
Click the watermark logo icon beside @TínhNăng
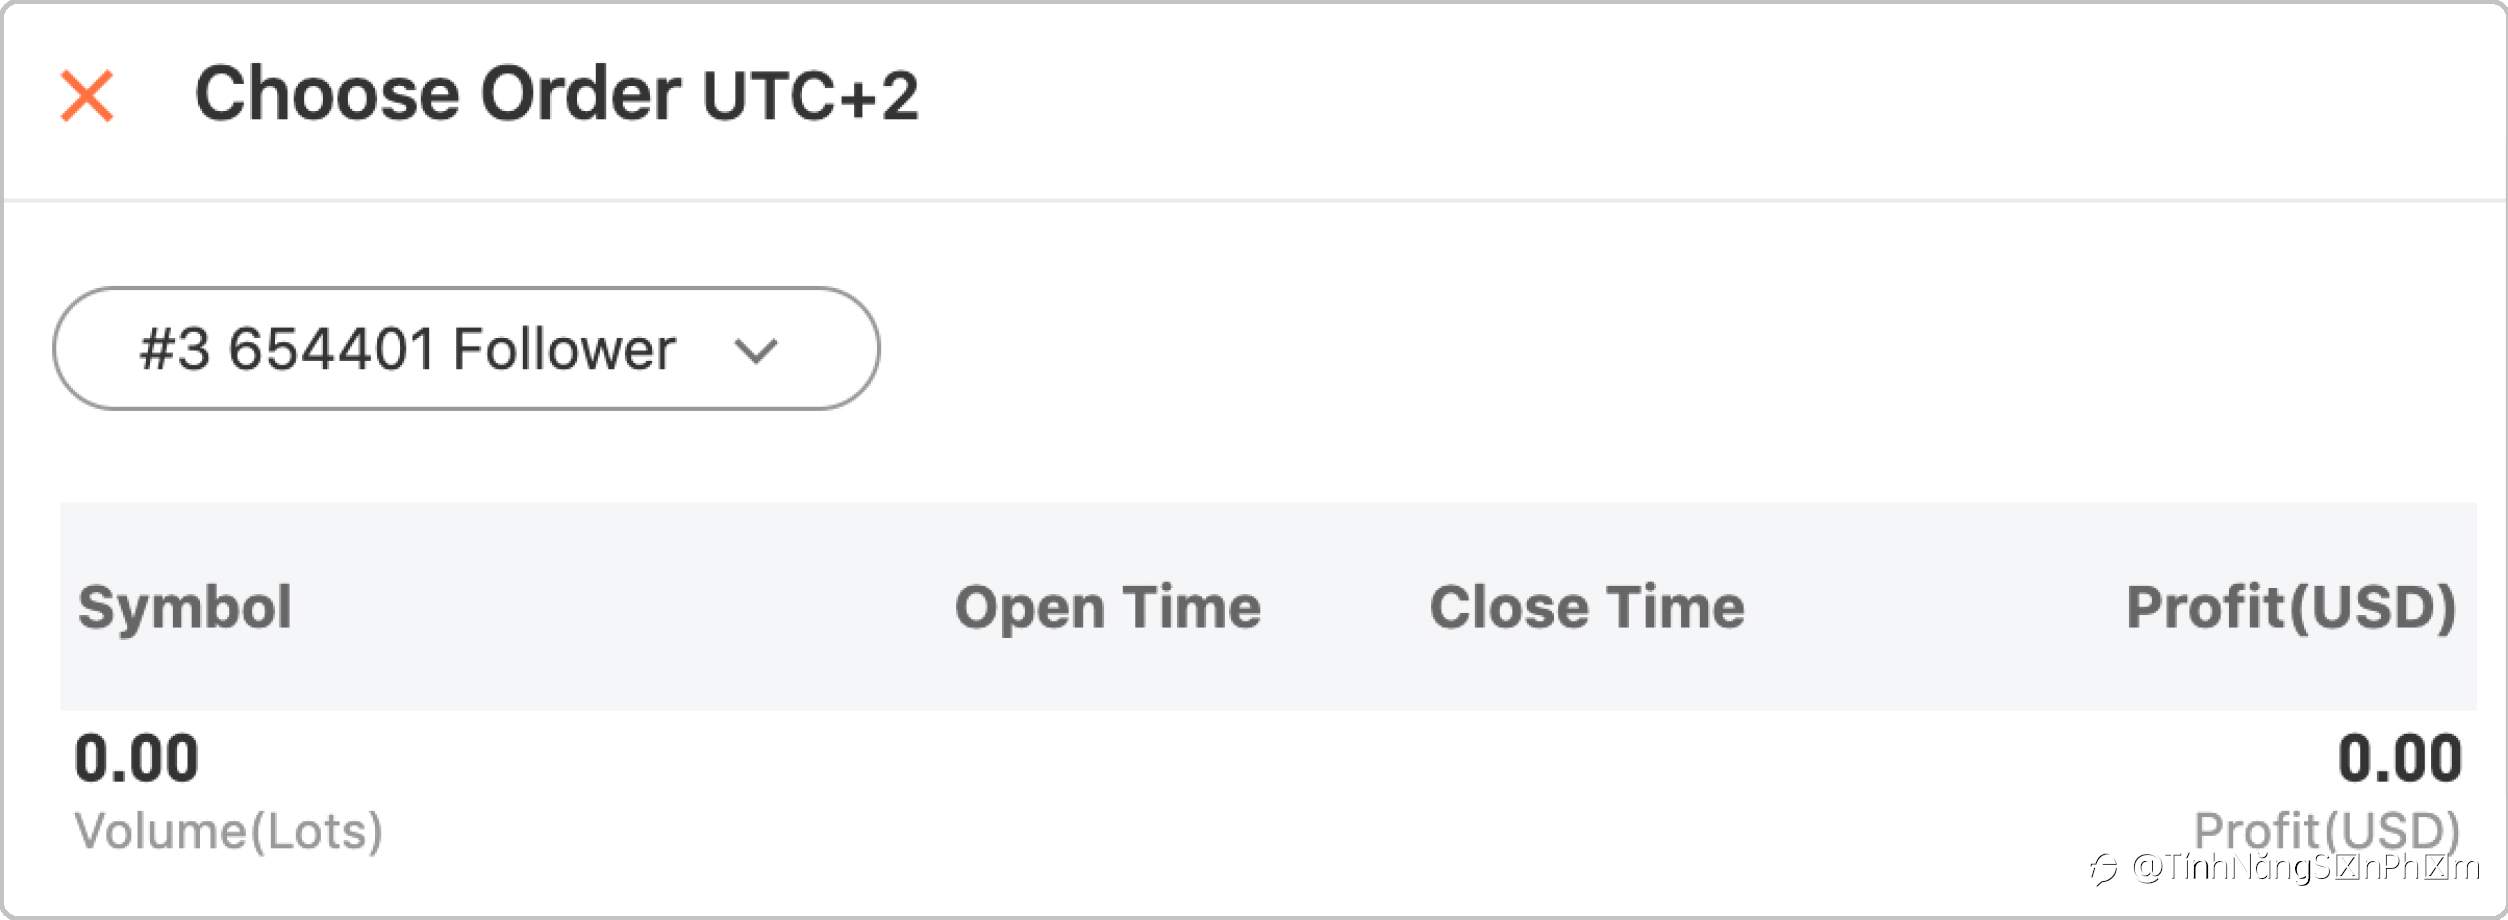tap(2103, 869)
